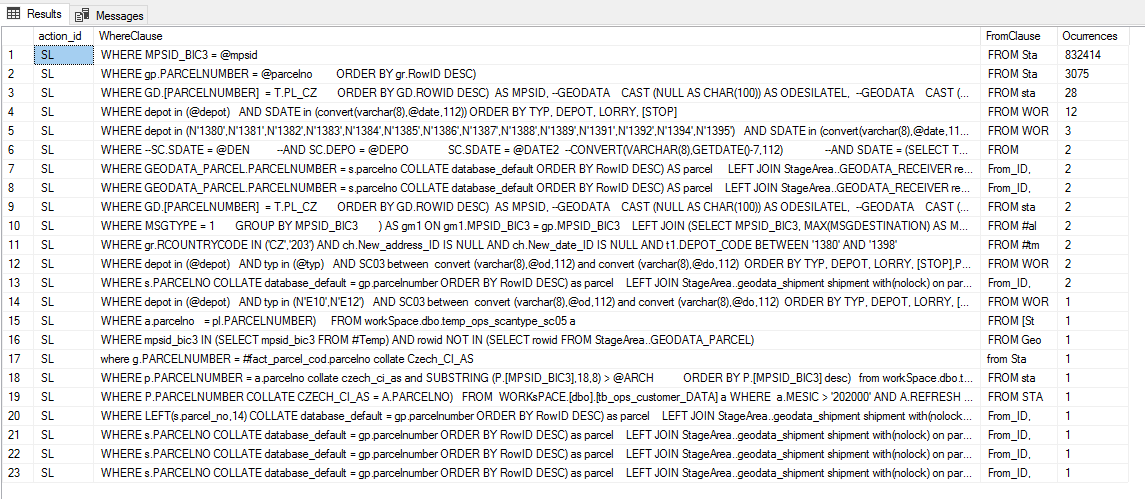This screenshot has width=1145, height=499.
Task: Click FromClause 'FROM Geo' in row 16
Action: coord(1019,340)
